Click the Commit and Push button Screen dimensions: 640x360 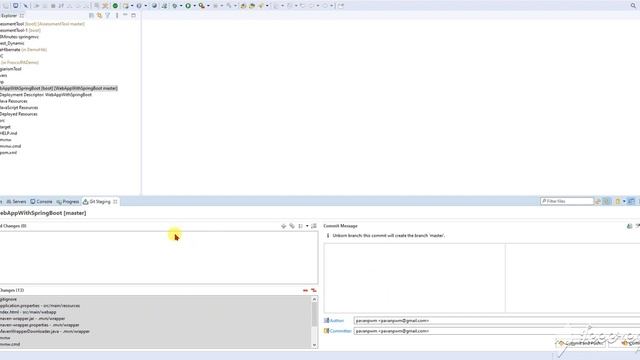[580, 343]
